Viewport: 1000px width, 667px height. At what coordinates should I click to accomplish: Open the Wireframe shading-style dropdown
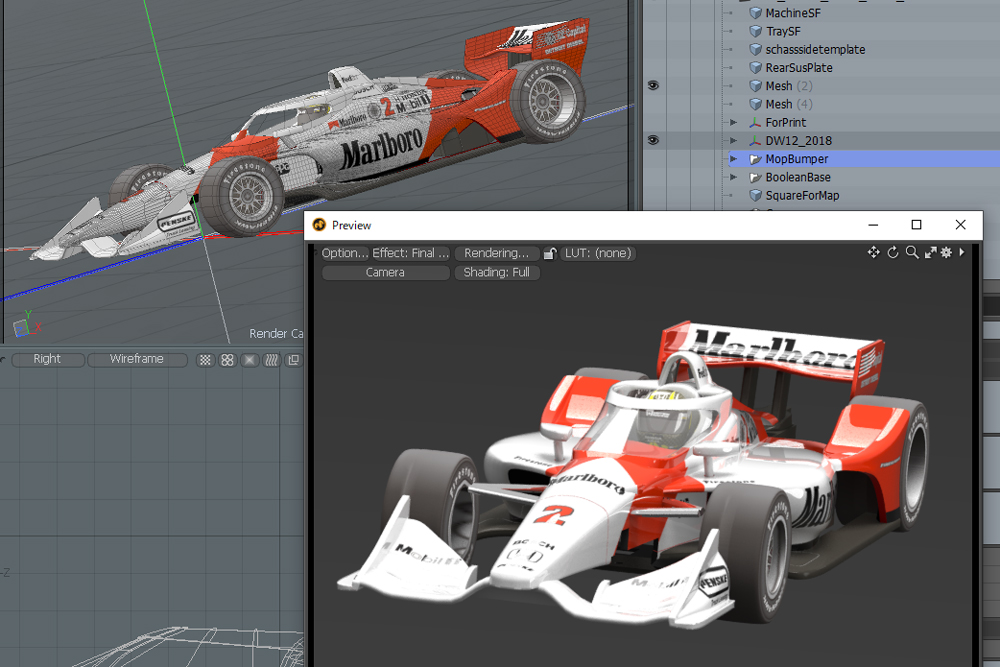[137, 360]
